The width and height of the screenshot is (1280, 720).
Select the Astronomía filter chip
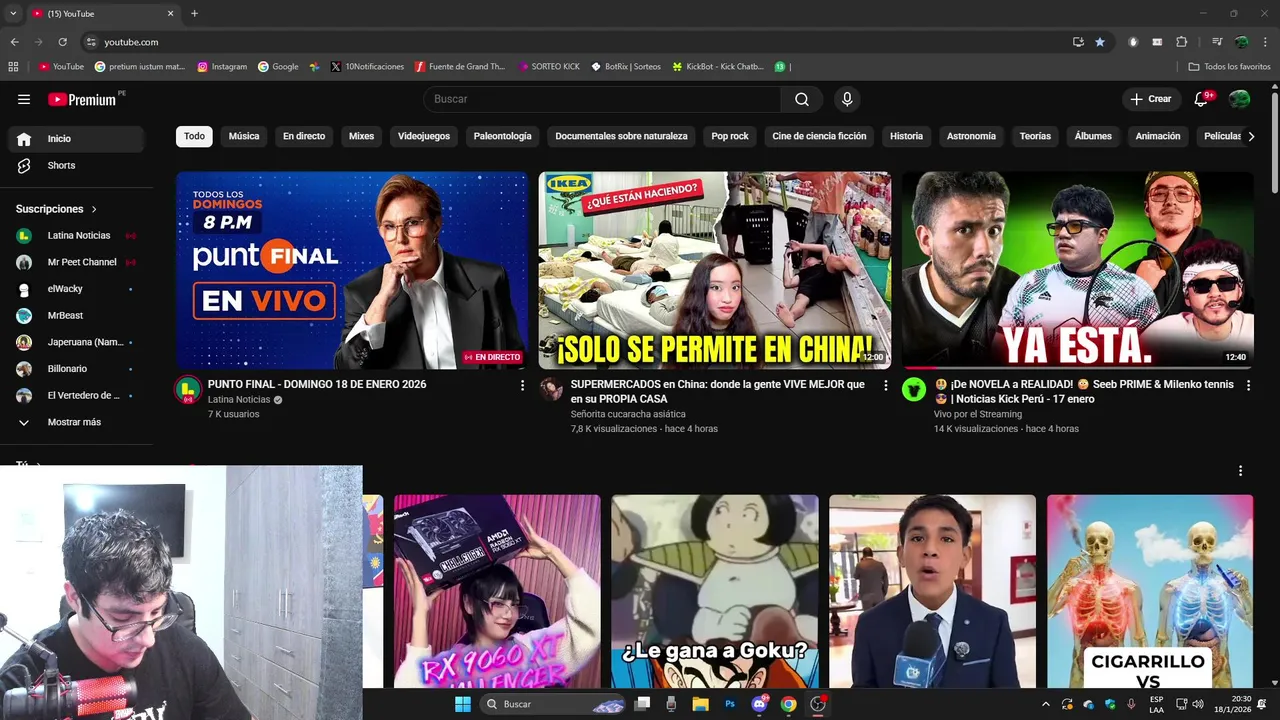point(971,136)
